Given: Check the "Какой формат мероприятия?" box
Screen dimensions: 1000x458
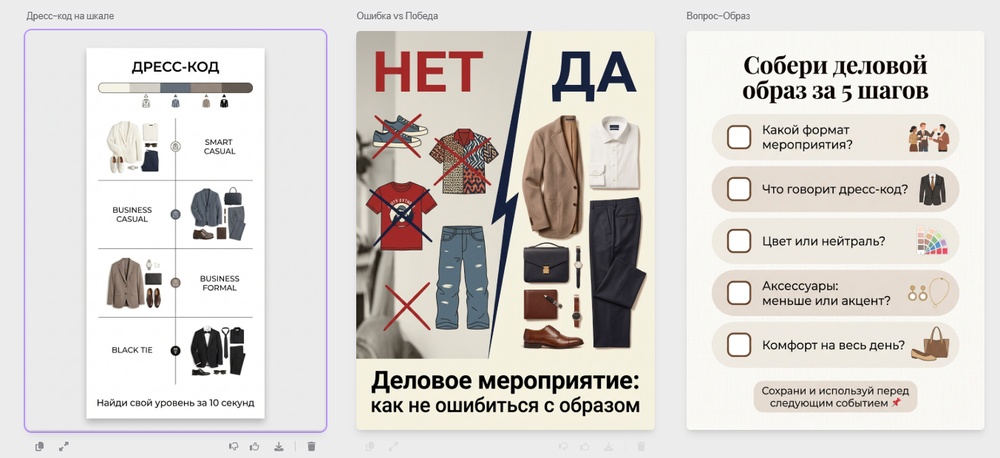Looking at the screenshot, I should click(739, 137).
